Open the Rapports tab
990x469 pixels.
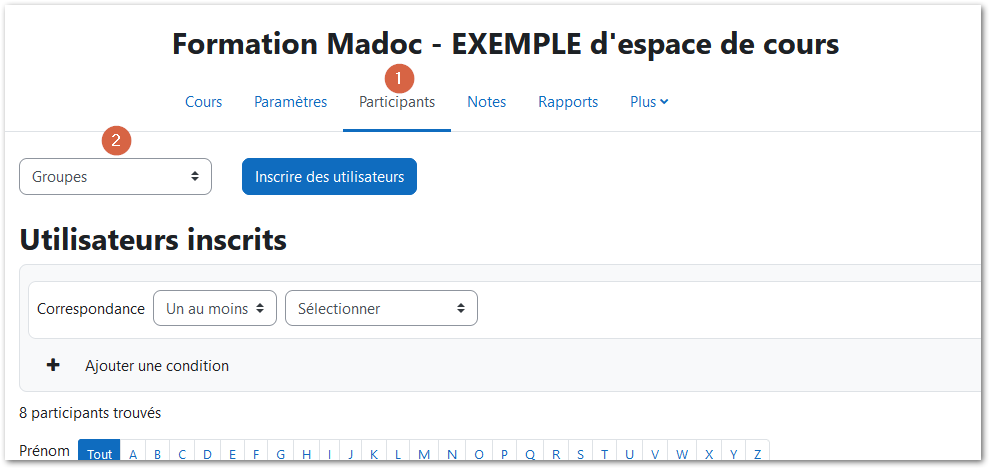(x=568, y=102)
